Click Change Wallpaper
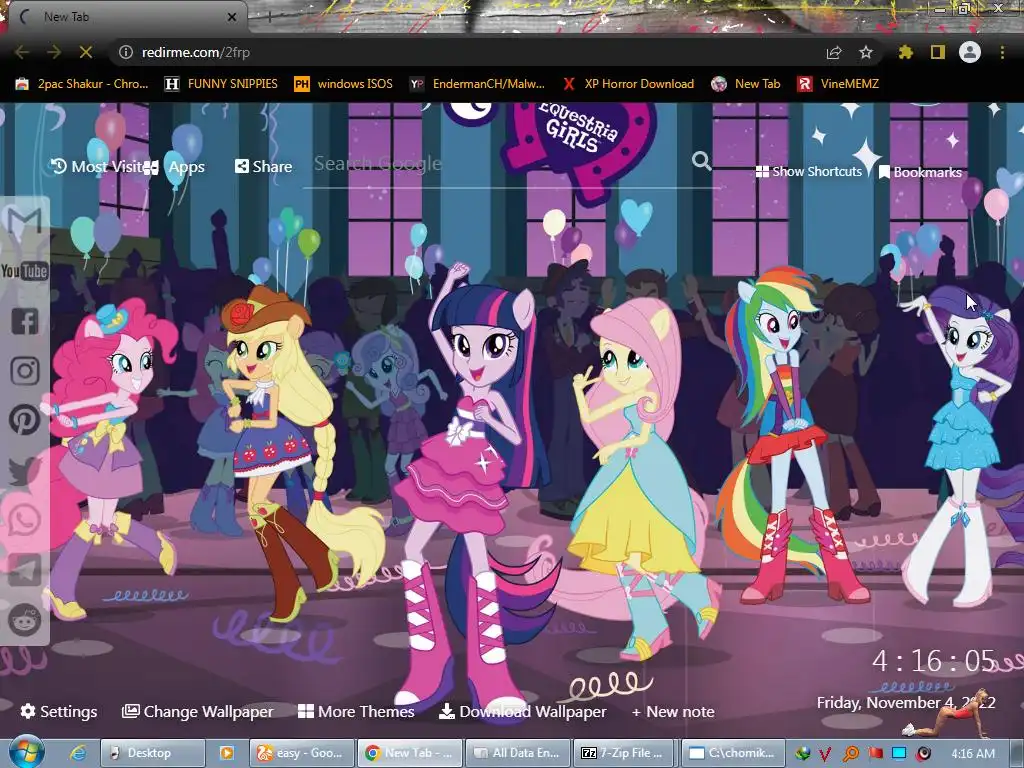1024x768 pixels. [x=198, y=711]
